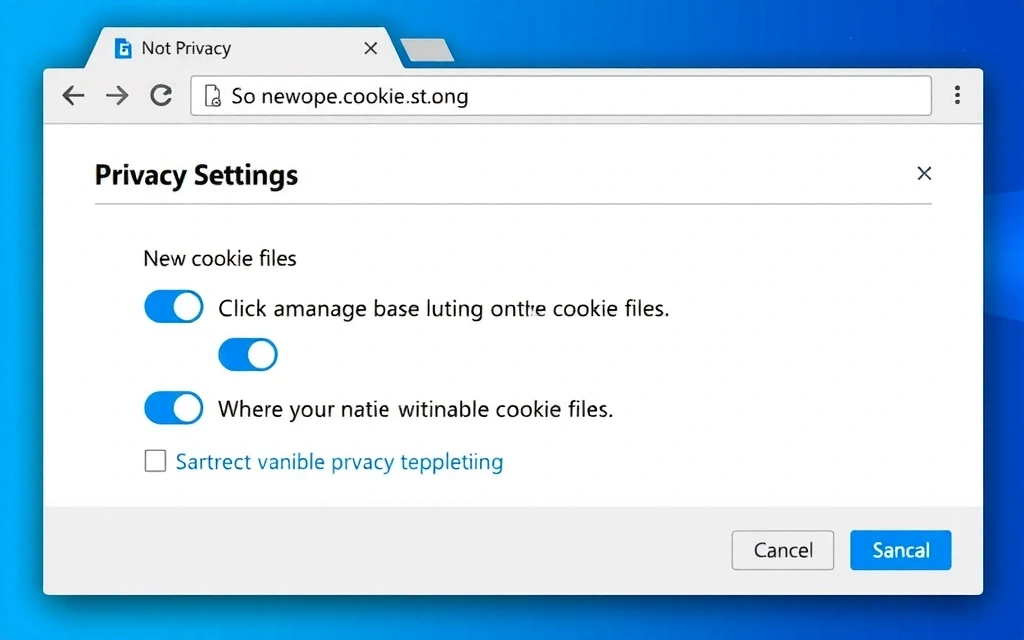Click the blue Sancal button
Image resolution: width=1024 pixels, height=640 pixels.
(x=900, y=550)
